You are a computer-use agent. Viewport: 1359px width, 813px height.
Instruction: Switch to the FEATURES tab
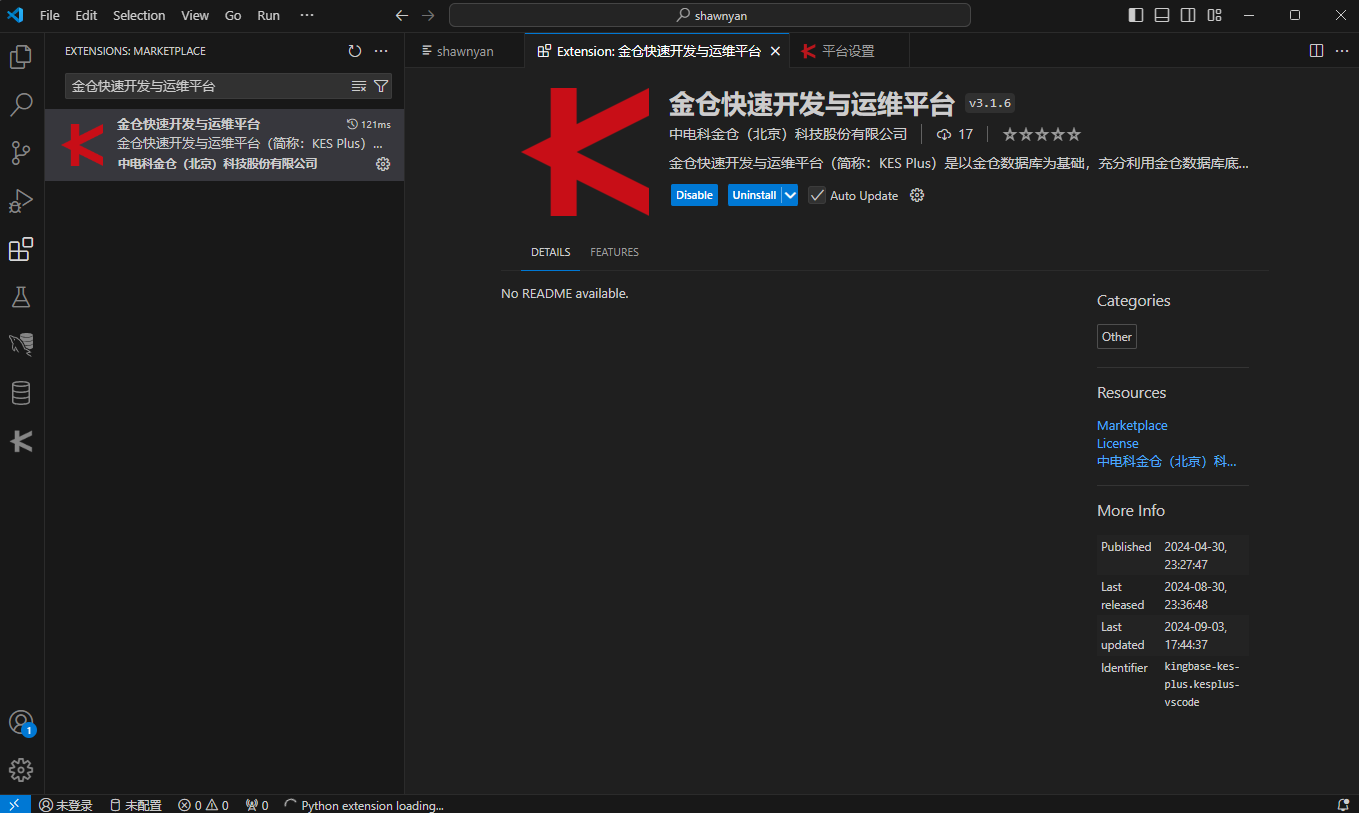pyautogui.click(x=614, y=252)
